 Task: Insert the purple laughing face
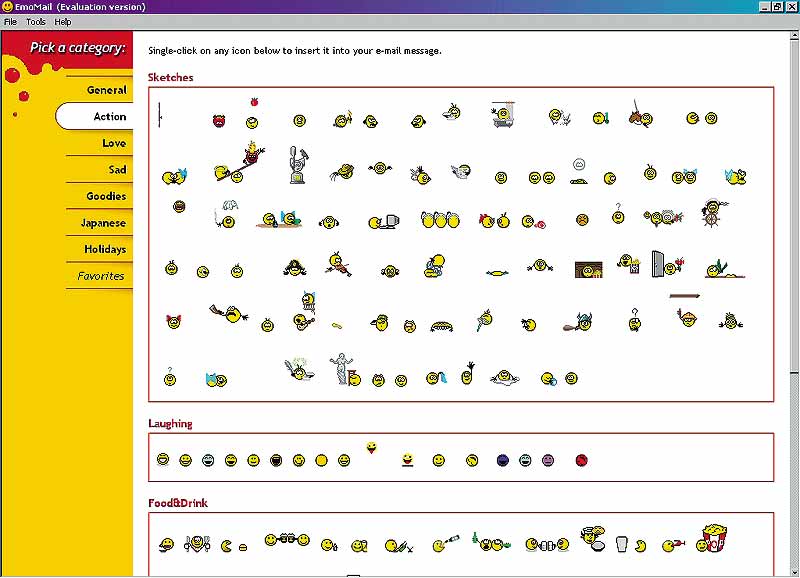[548, 461]
